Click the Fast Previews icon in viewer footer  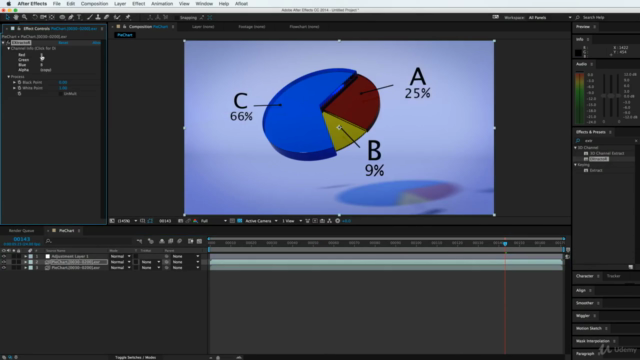315,221
